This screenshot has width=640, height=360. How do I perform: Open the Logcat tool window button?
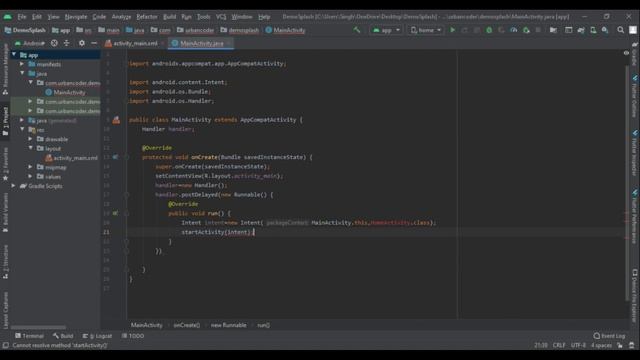pyautogui.click(x=97, y=336)
